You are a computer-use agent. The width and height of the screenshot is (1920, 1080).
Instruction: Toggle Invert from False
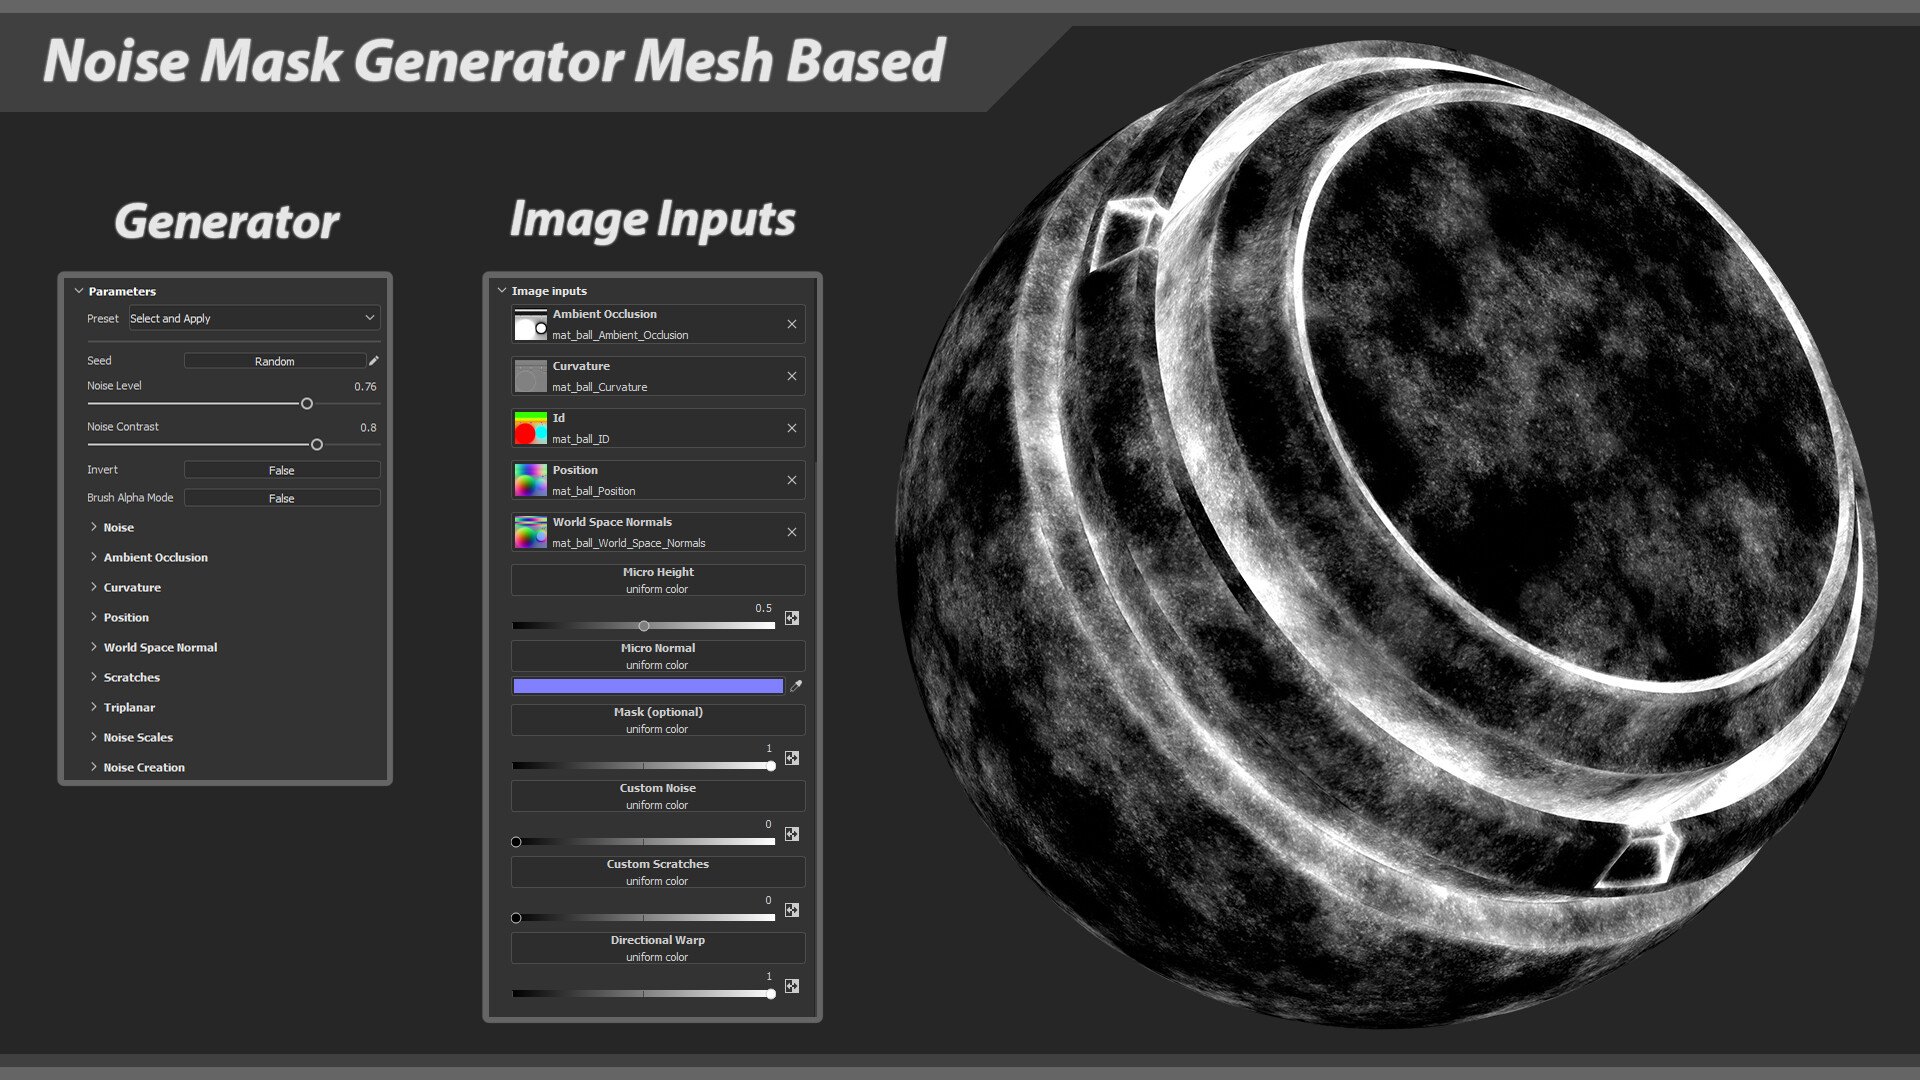281,469
